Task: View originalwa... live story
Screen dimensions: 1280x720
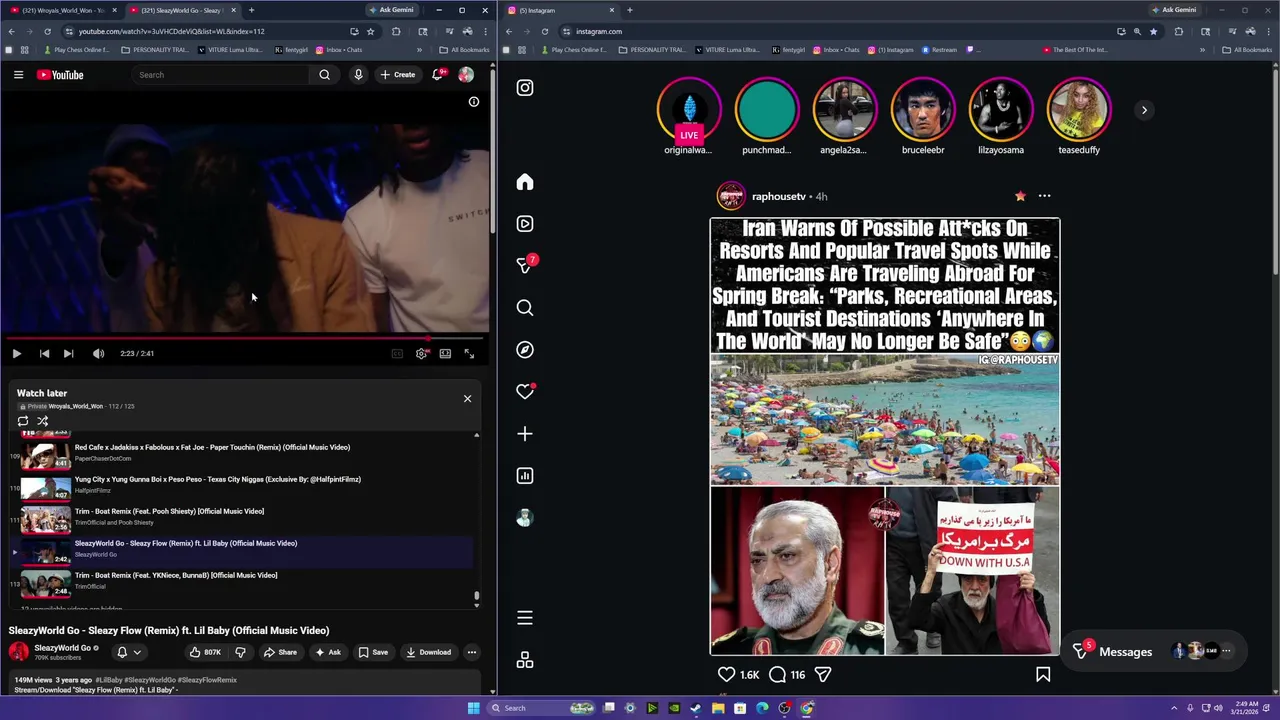Action: (689, 110)
